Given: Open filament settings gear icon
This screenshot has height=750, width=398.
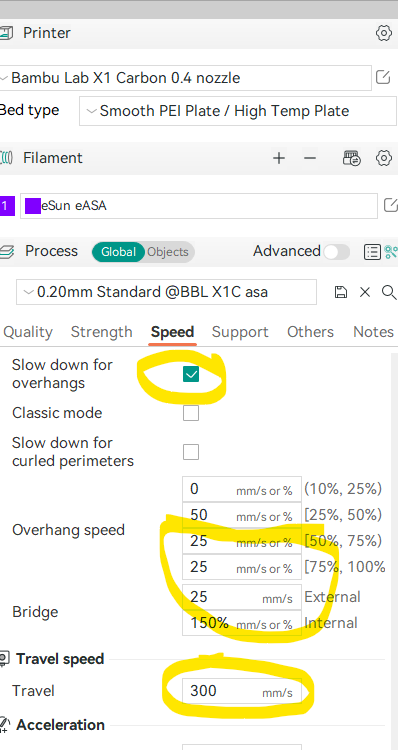Looking at the screenshot, I should point(384,158).
